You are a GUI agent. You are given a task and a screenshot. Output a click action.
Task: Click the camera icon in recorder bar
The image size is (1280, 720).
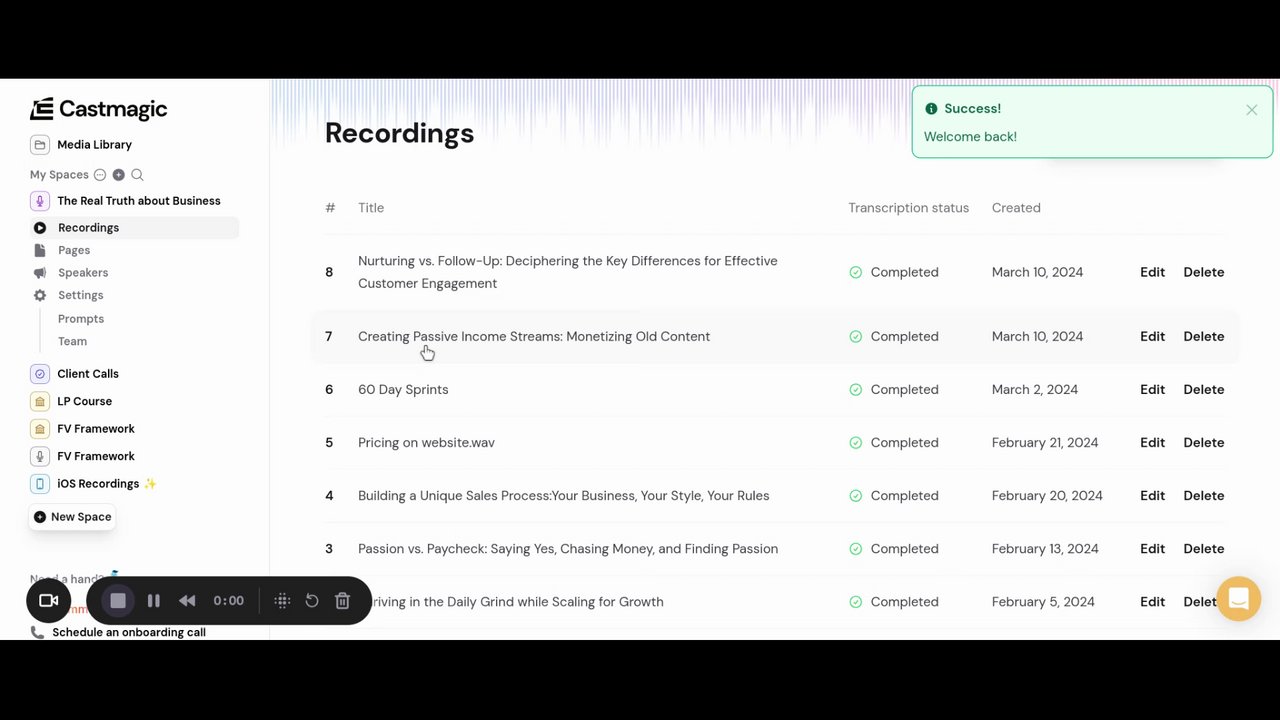coord(49,601)
